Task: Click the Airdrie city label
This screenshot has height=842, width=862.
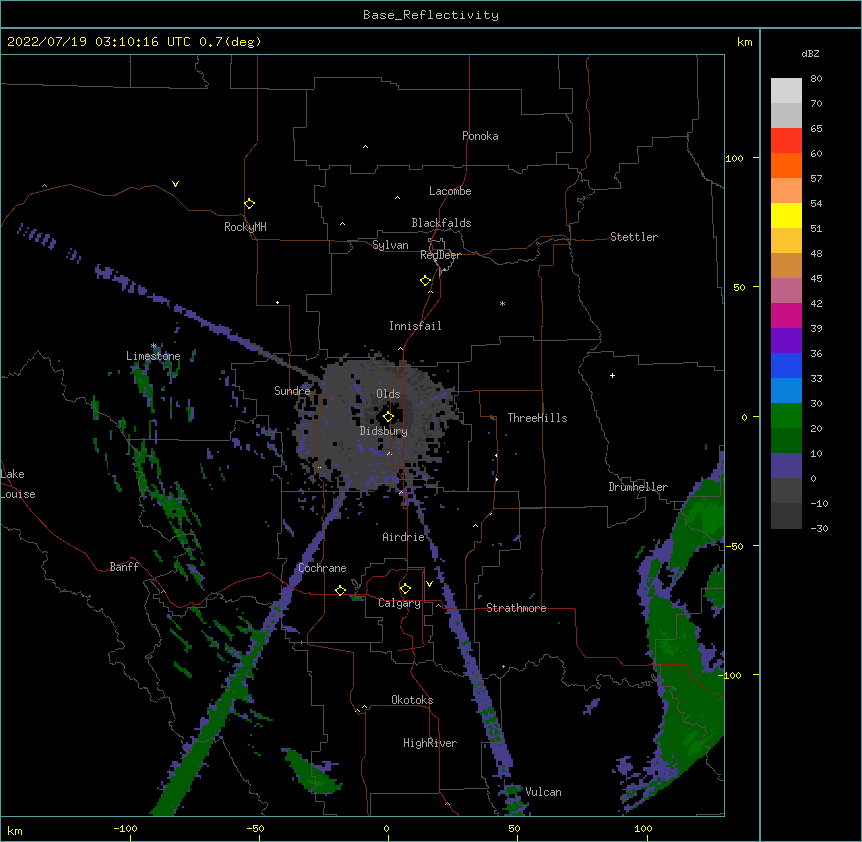Action: (x=404, y=537)
